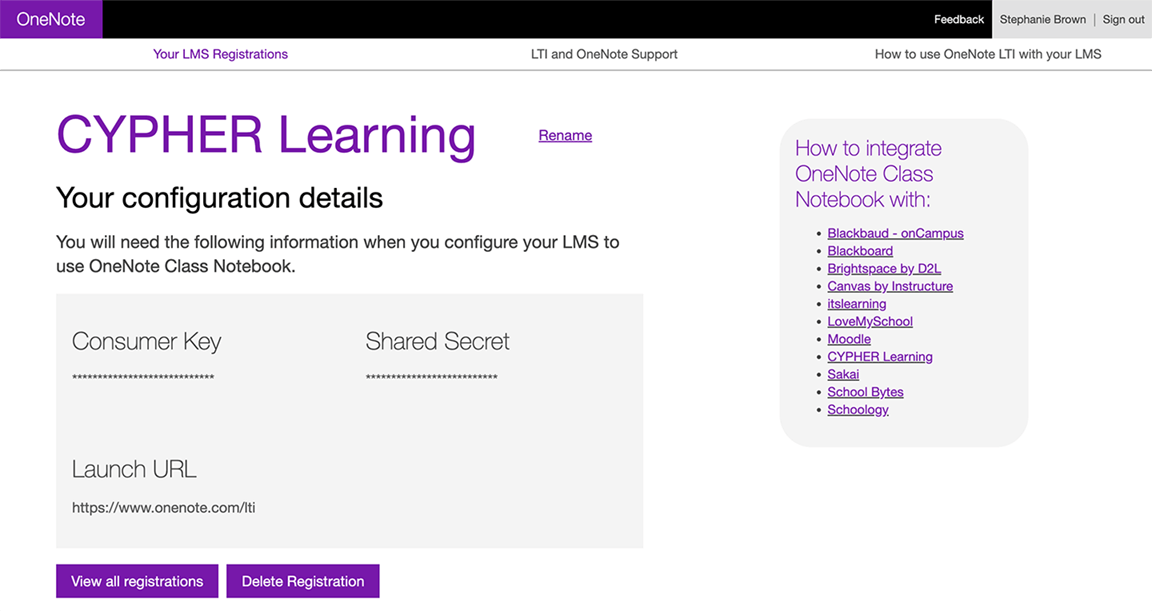Click the Delete Registration button
Screen dimensions: 1152x611
click(x=303, y=581)
